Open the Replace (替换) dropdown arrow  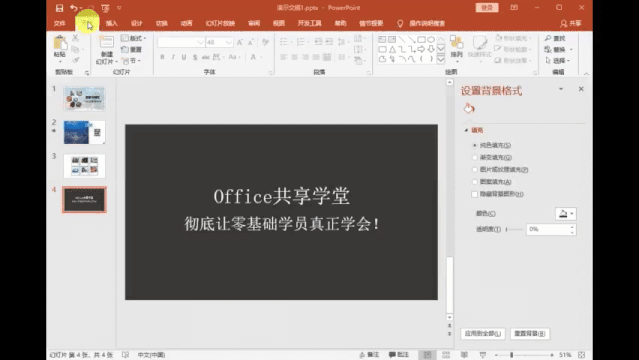pos(571,49)
